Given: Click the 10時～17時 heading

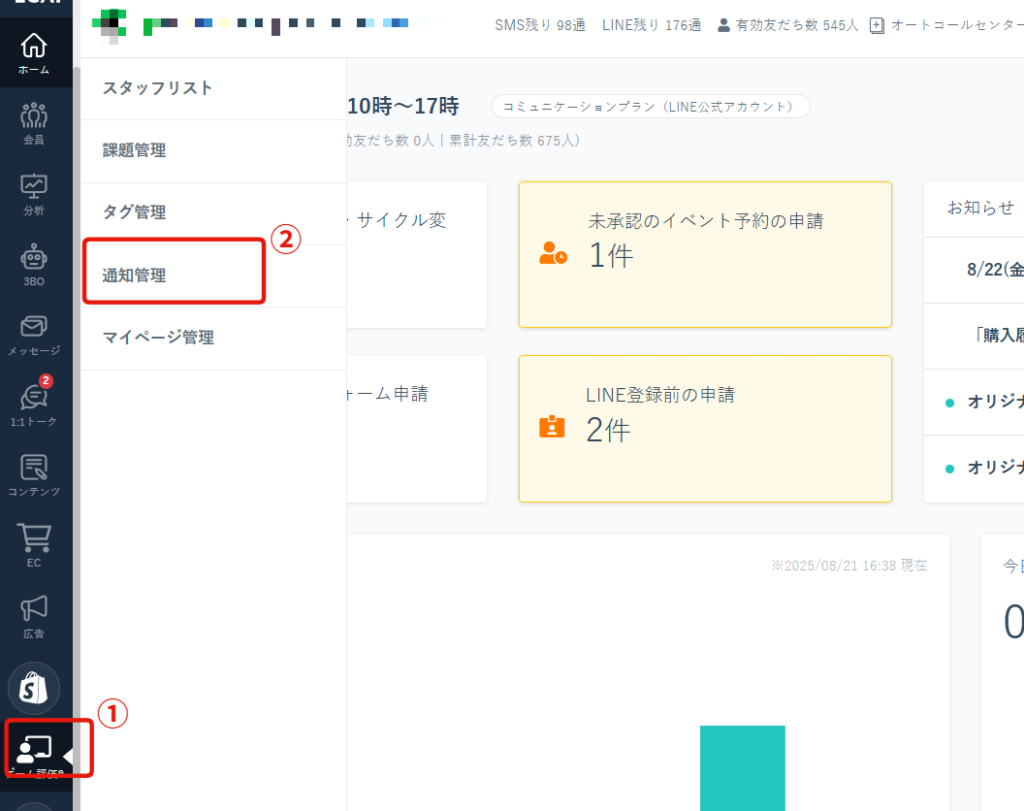Looking at the screenshot, I should pos(403,106).
